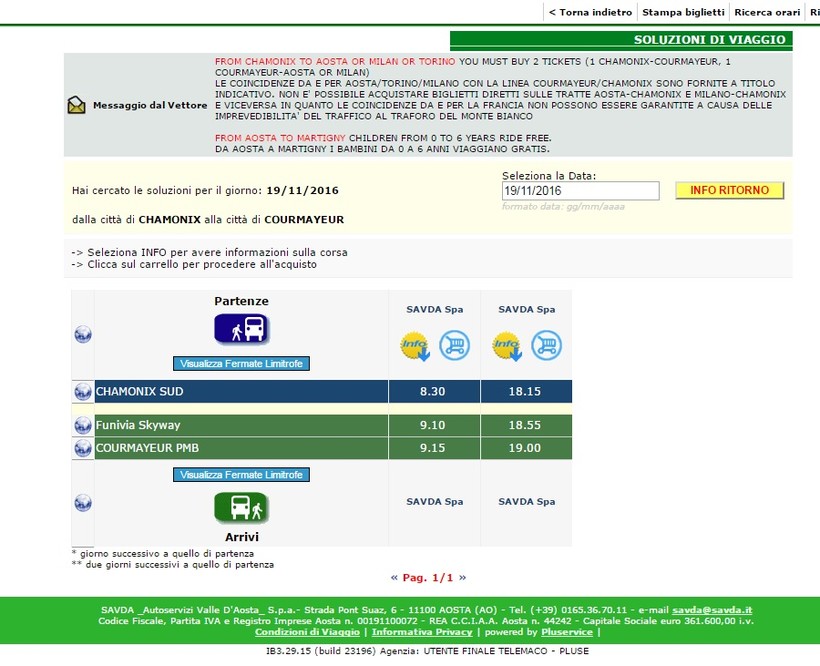Click the envelope Messaggio dal Vettore icon
The height and width of the screenshot is (666, 820).
tap(76, 105)
